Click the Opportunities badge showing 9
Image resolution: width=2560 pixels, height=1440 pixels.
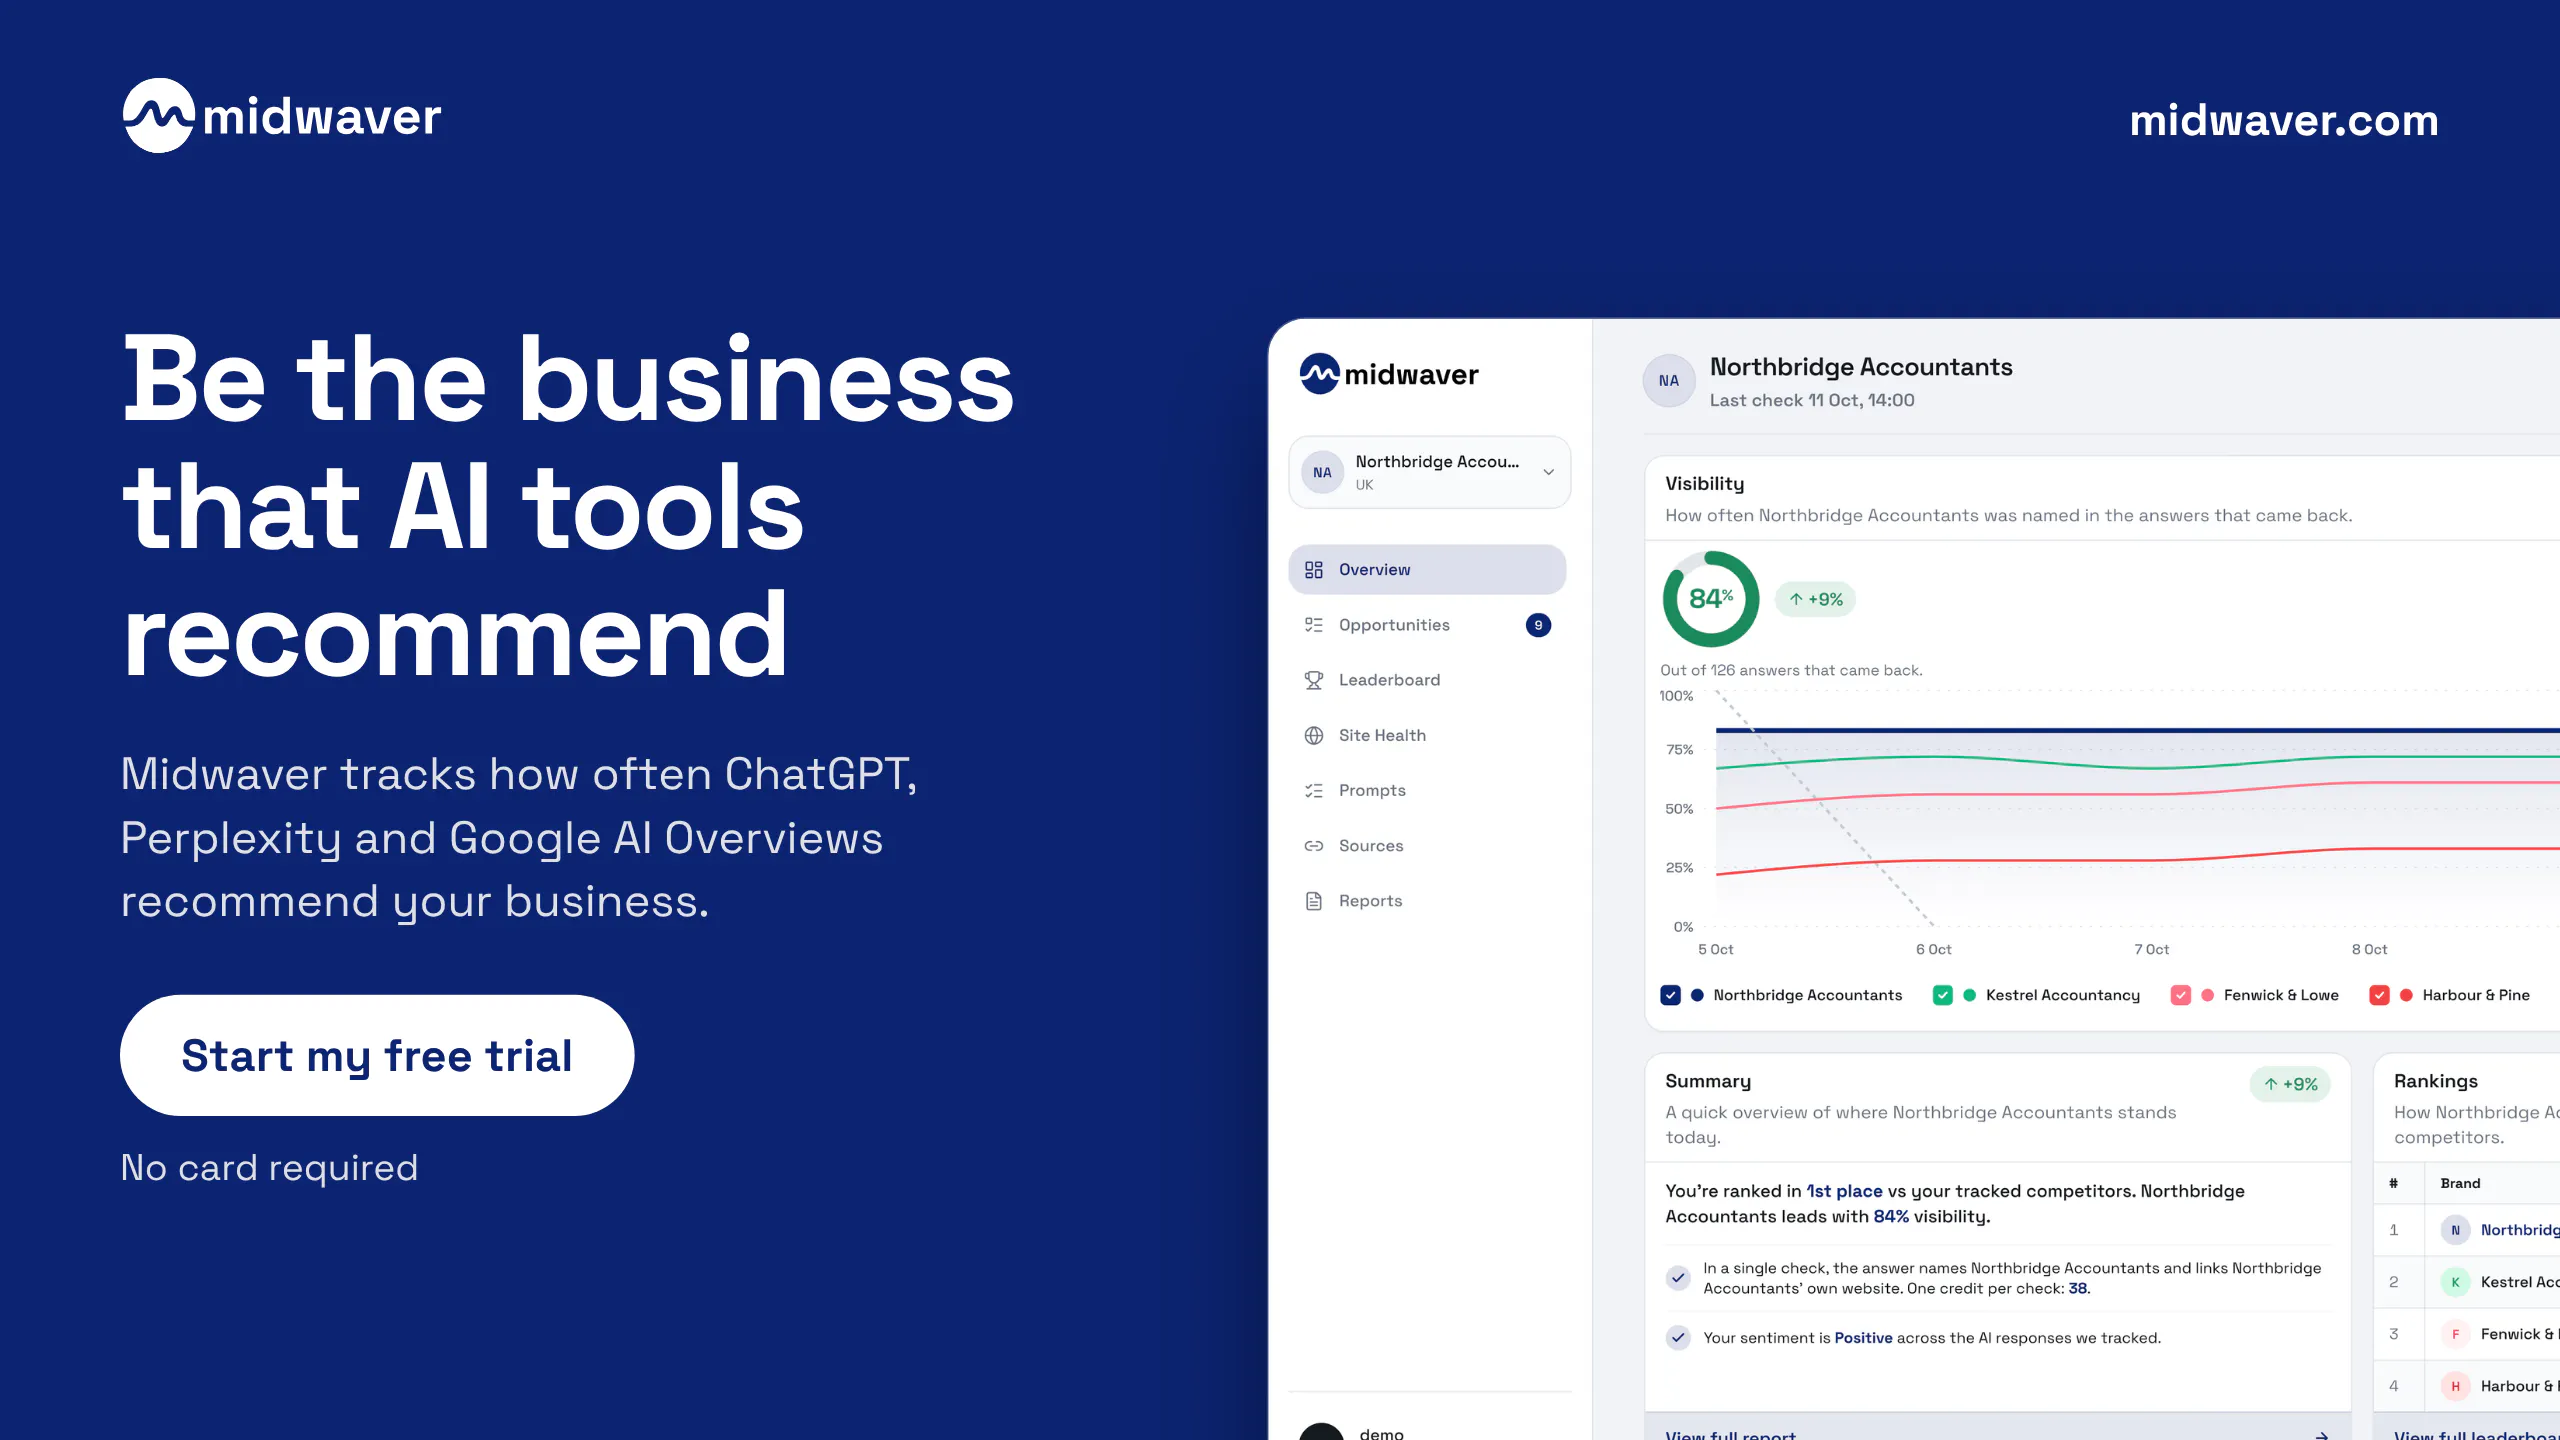[1538, 625]
